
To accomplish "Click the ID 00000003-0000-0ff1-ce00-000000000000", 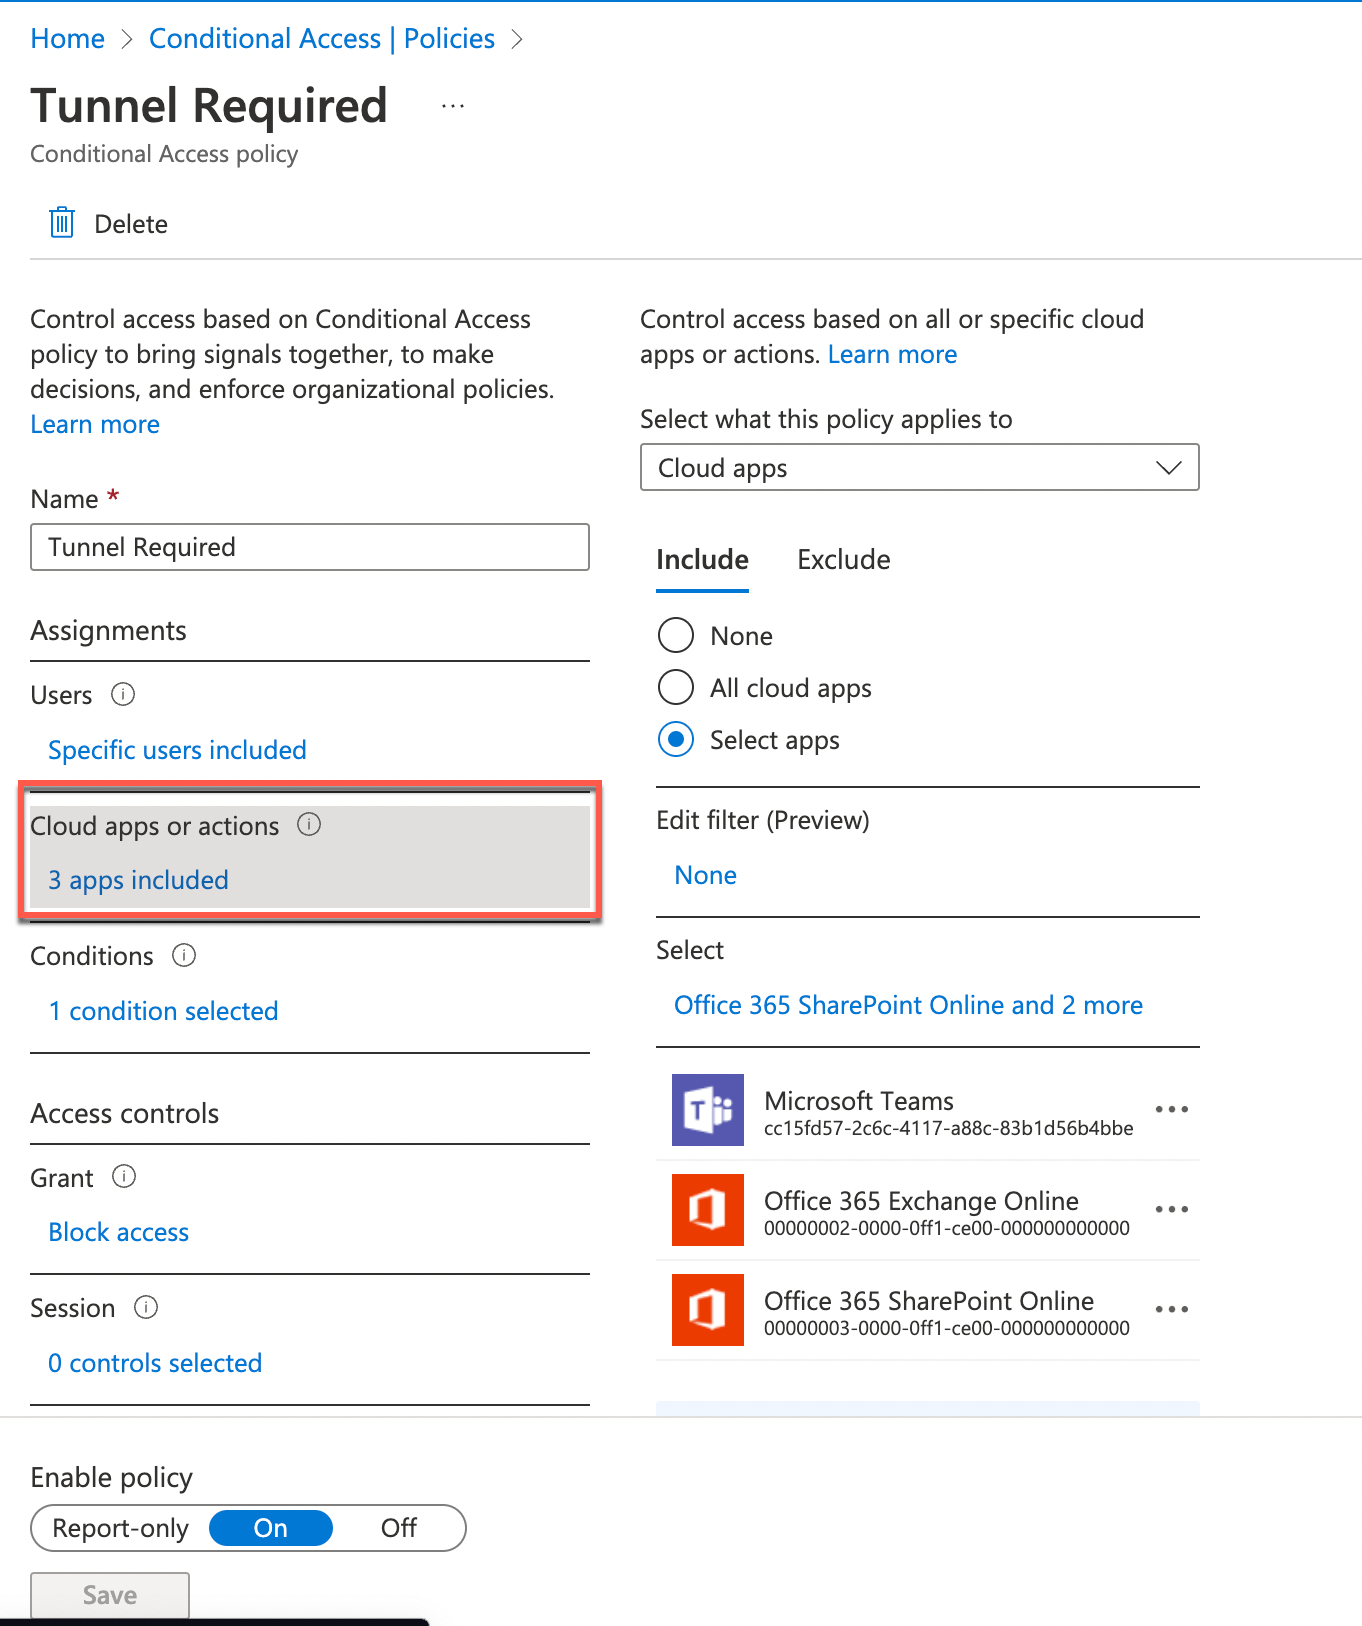I will 947,1328.
